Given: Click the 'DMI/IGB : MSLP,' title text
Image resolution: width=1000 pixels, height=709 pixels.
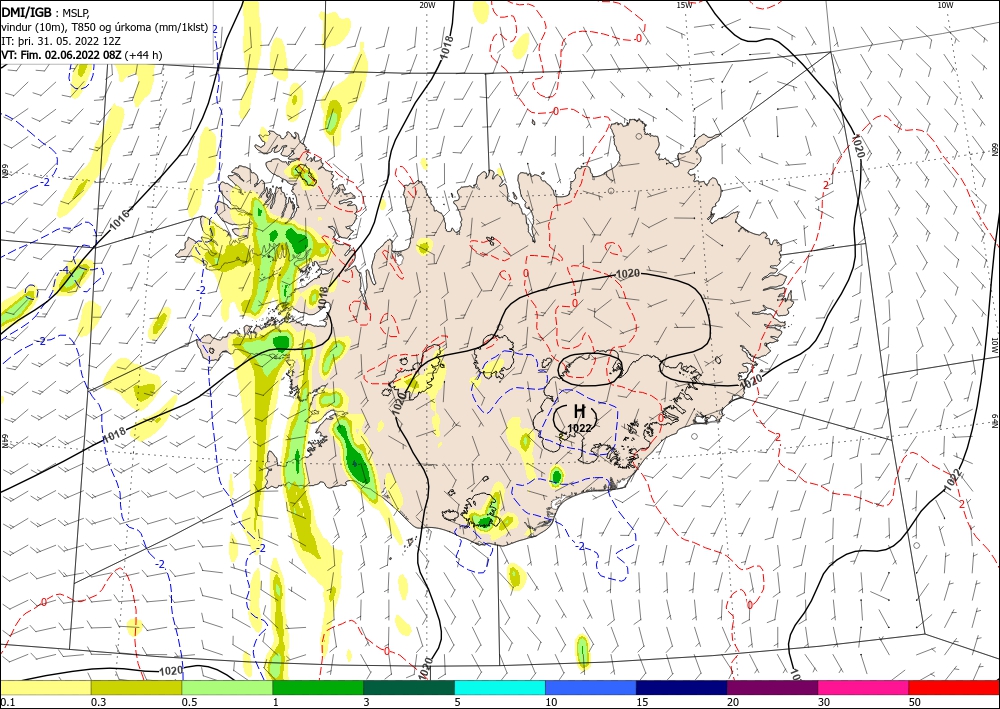Looking at the screenshot, I should click(x=46, y=11).
